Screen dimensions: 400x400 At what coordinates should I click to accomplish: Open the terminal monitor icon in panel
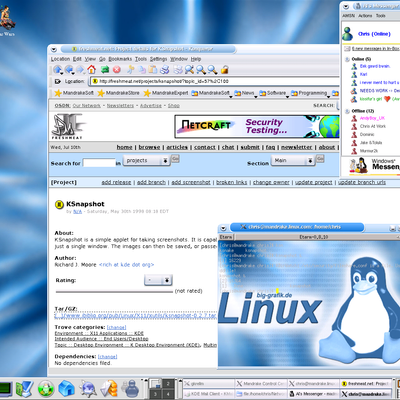click(x=5, y=389)
